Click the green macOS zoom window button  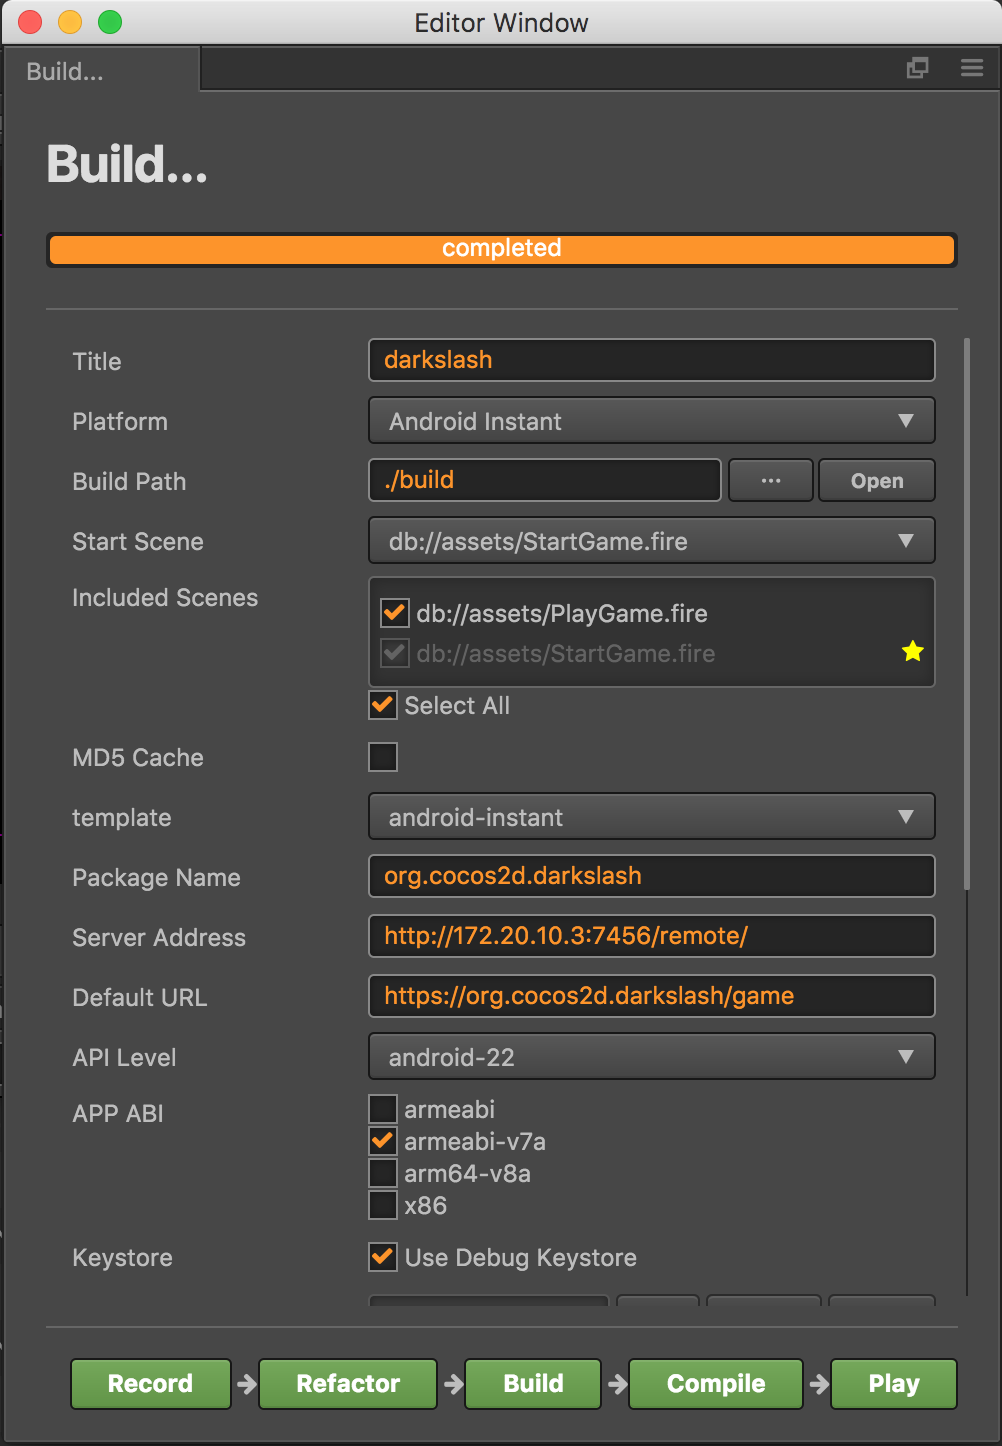pyautogui.click(x=110, y=22)
